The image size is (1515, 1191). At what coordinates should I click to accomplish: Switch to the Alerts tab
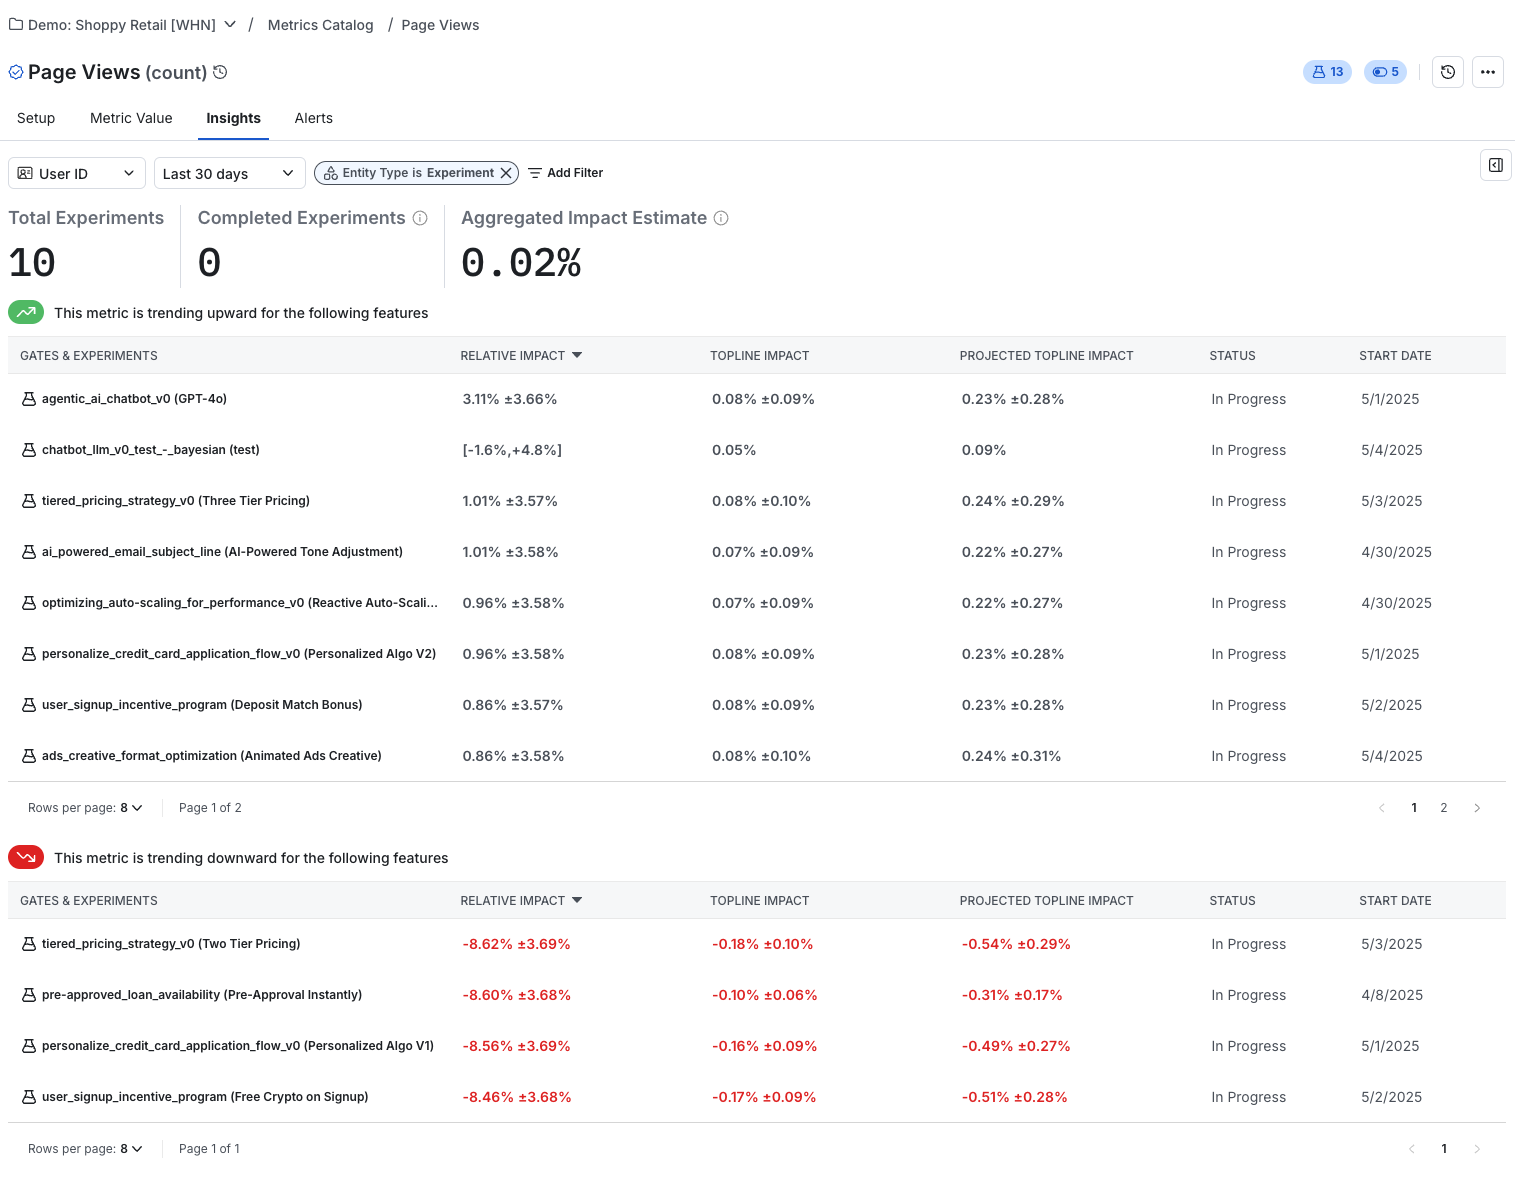(313, 118)
